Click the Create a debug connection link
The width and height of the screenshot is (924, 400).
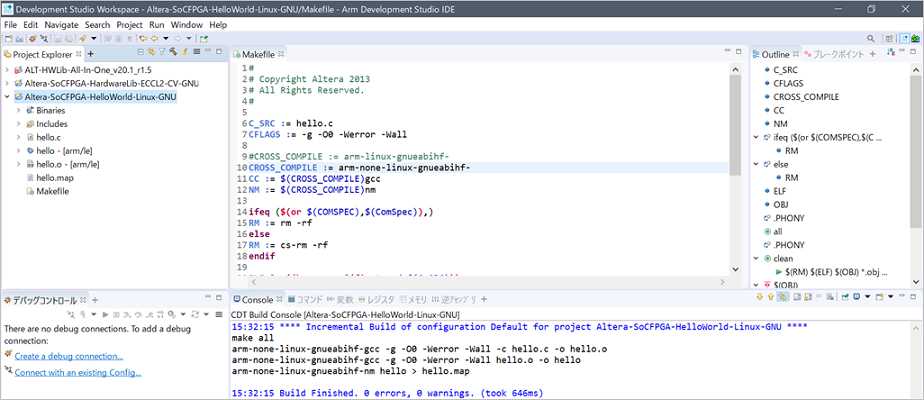(68, 356)
